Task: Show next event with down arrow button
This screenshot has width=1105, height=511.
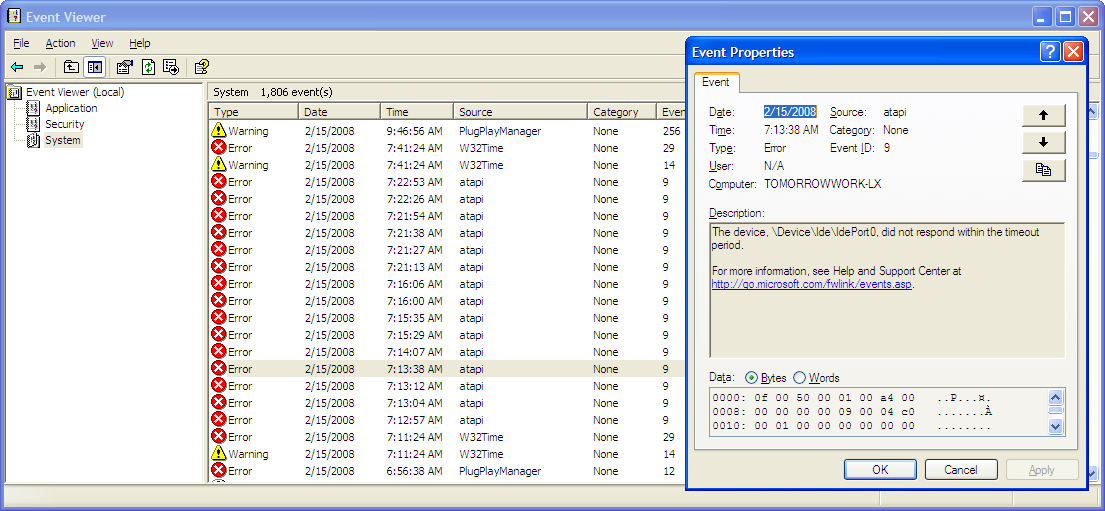Action: click(1044, 142)
